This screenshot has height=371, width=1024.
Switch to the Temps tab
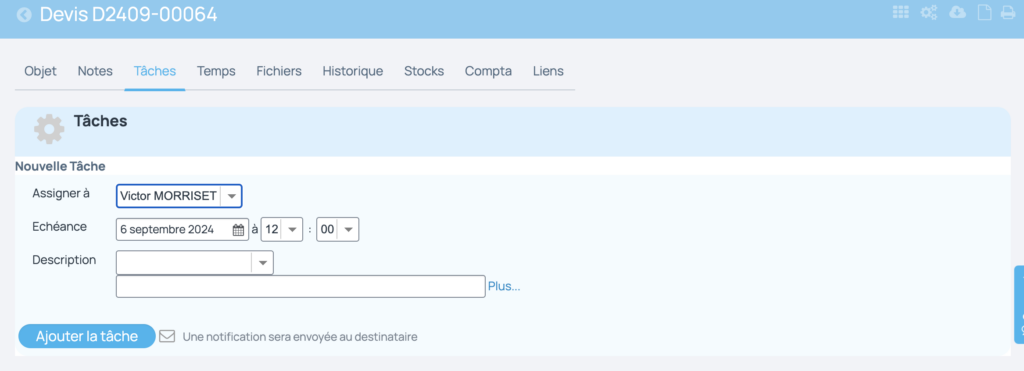pos(216,71)
